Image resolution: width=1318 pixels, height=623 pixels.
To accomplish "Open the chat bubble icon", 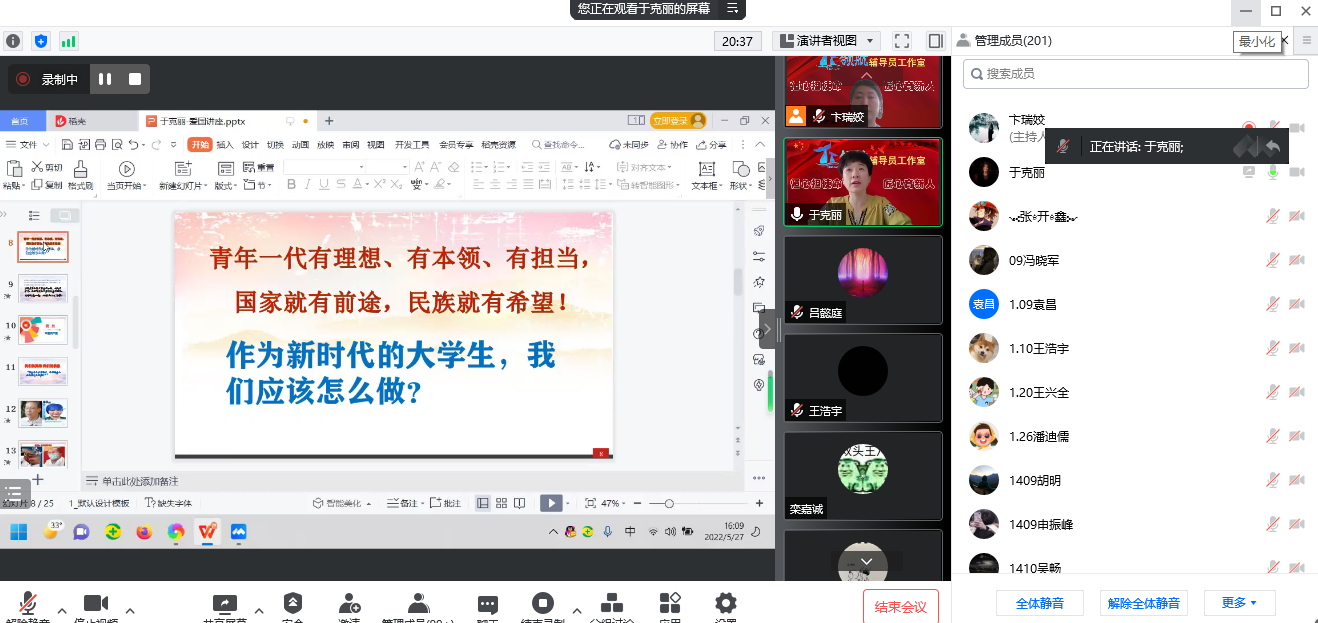I will [x=487, y=604].
